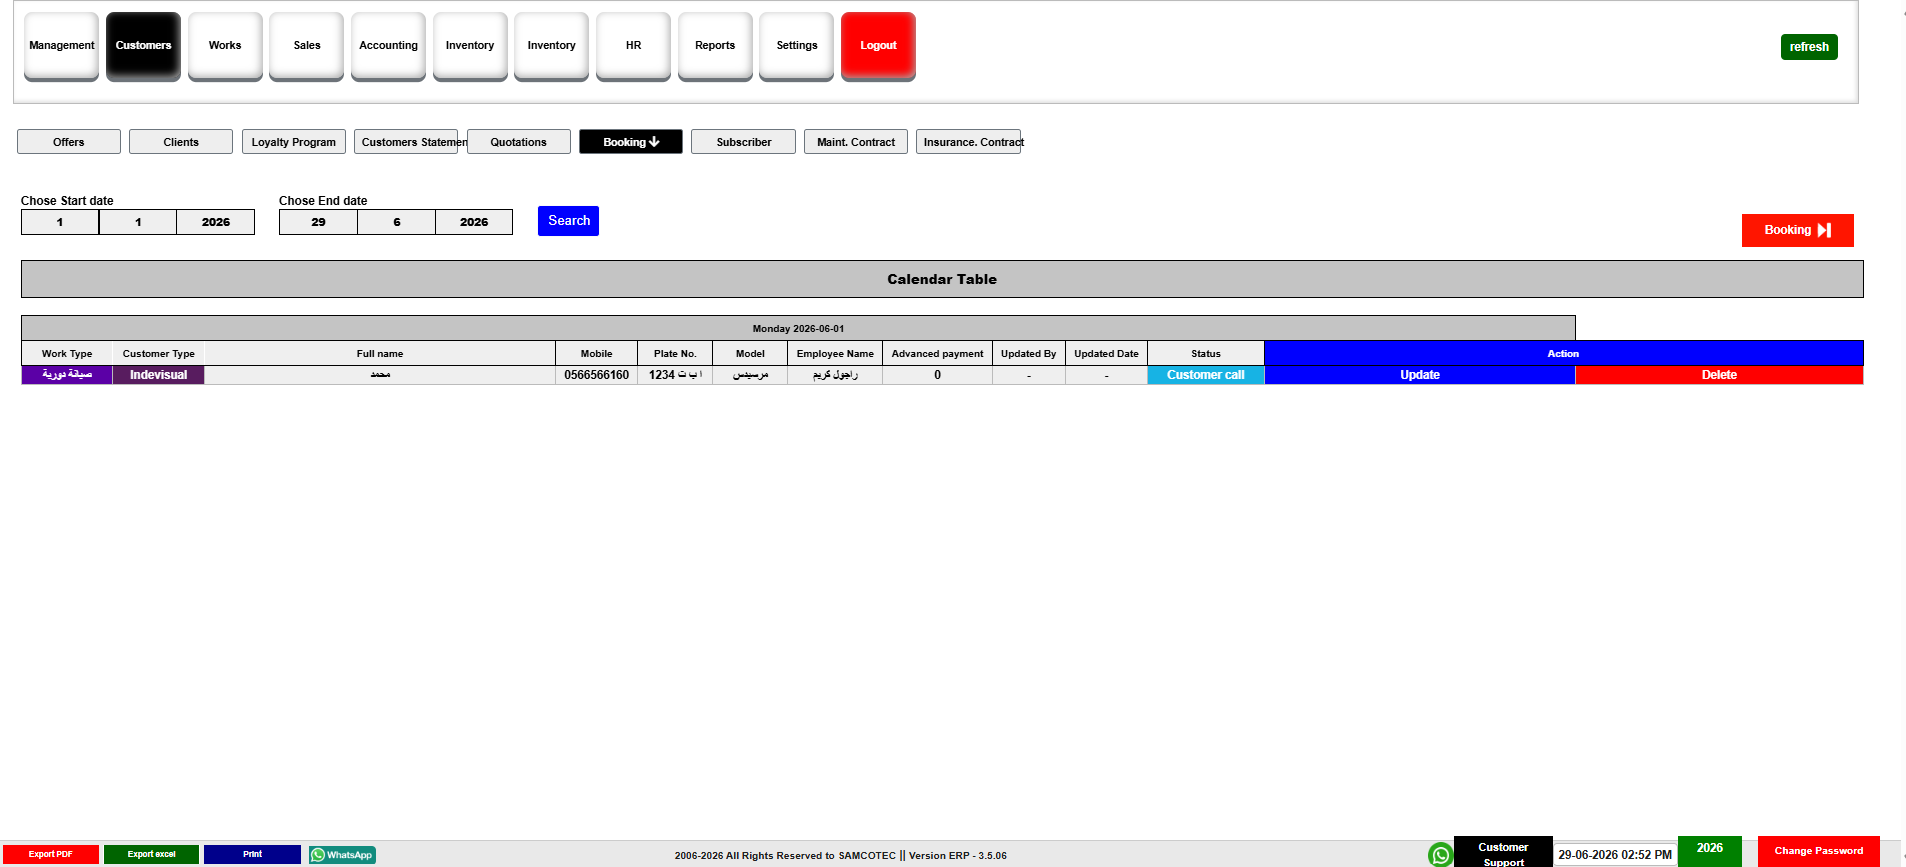Click the Indevisual customer type cell
Screen dimensions: 1906x867
click(158, 375)
